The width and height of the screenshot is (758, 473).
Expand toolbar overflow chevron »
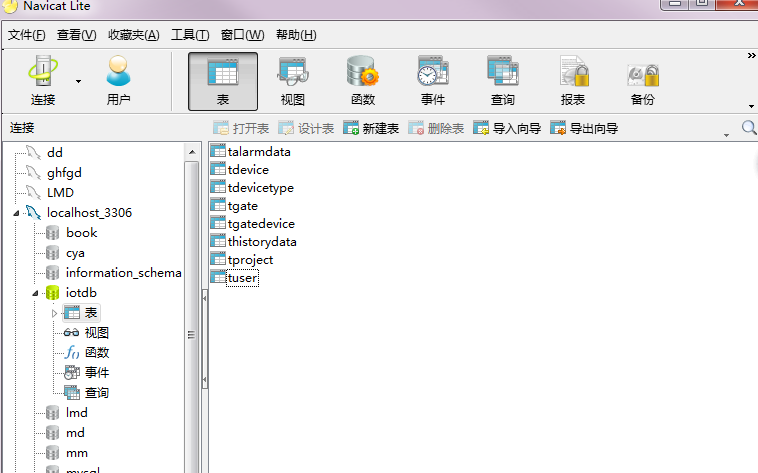(751, 56)
